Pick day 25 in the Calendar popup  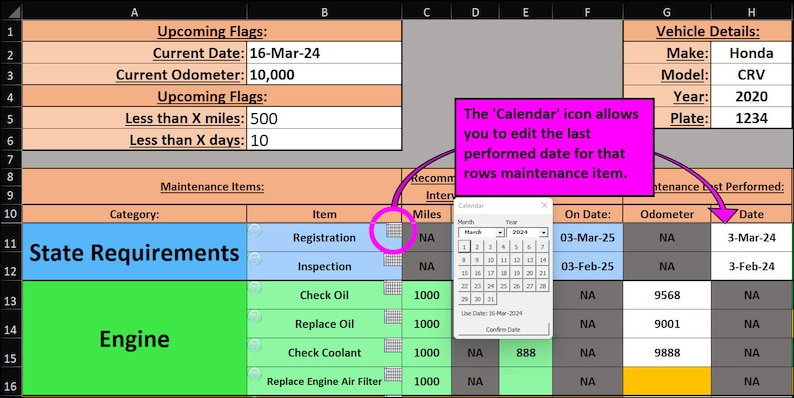click(503, 287)
